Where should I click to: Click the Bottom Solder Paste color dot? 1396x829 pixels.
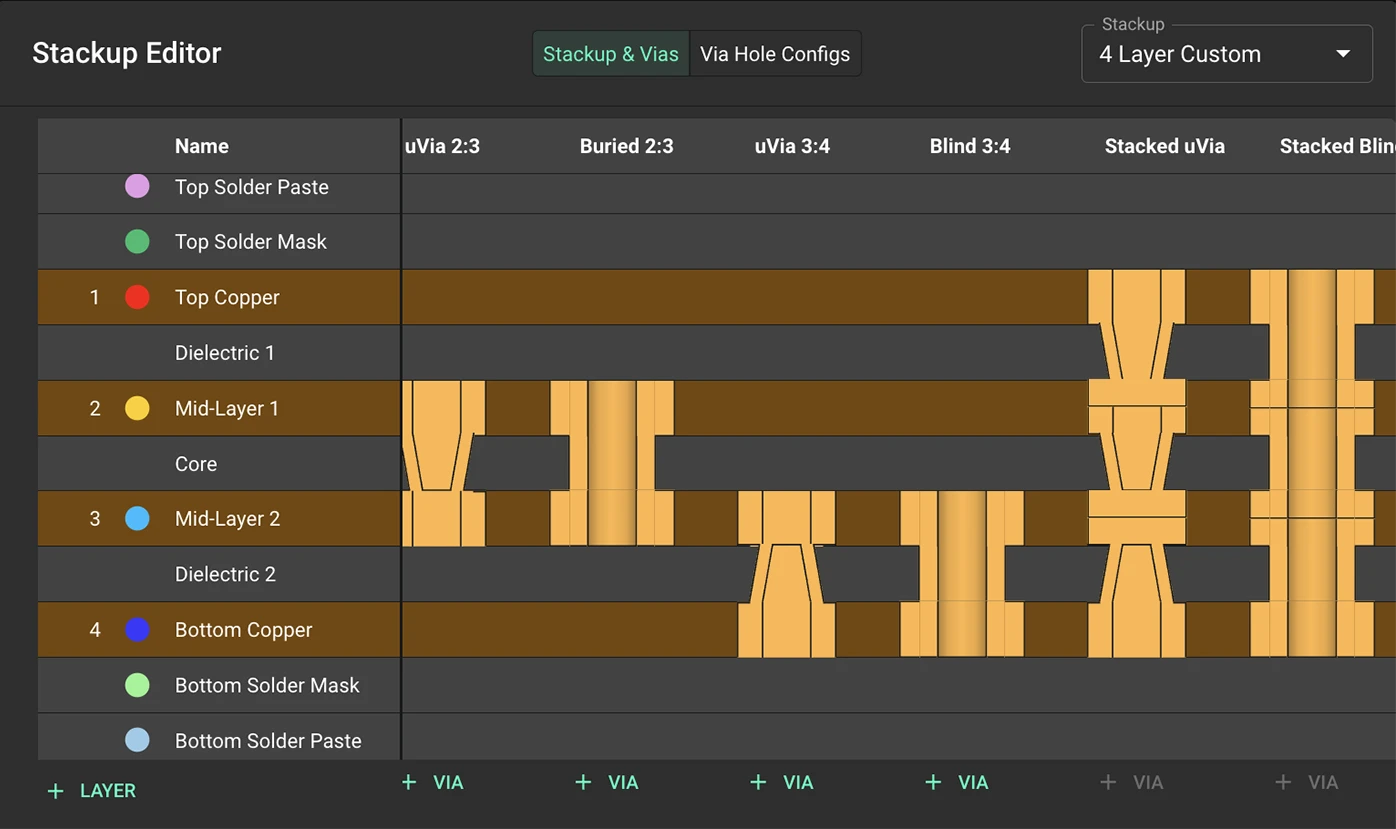tap(137, 740)
